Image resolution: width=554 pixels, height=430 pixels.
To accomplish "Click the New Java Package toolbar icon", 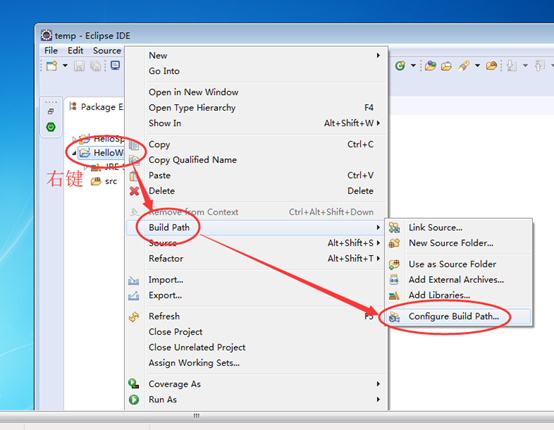I will (430, 66).
